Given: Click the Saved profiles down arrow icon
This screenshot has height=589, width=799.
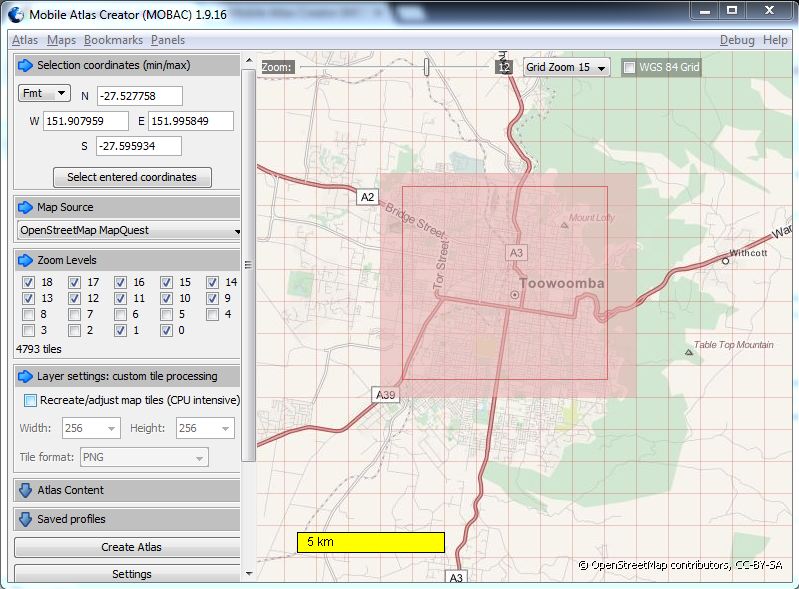Looking at the screenshot, I should pos(26,519).
